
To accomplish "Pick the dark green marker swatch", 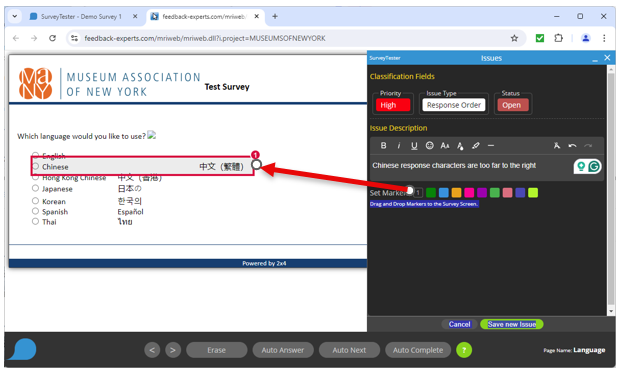I will pyautogui.click(x=431, y=193).
